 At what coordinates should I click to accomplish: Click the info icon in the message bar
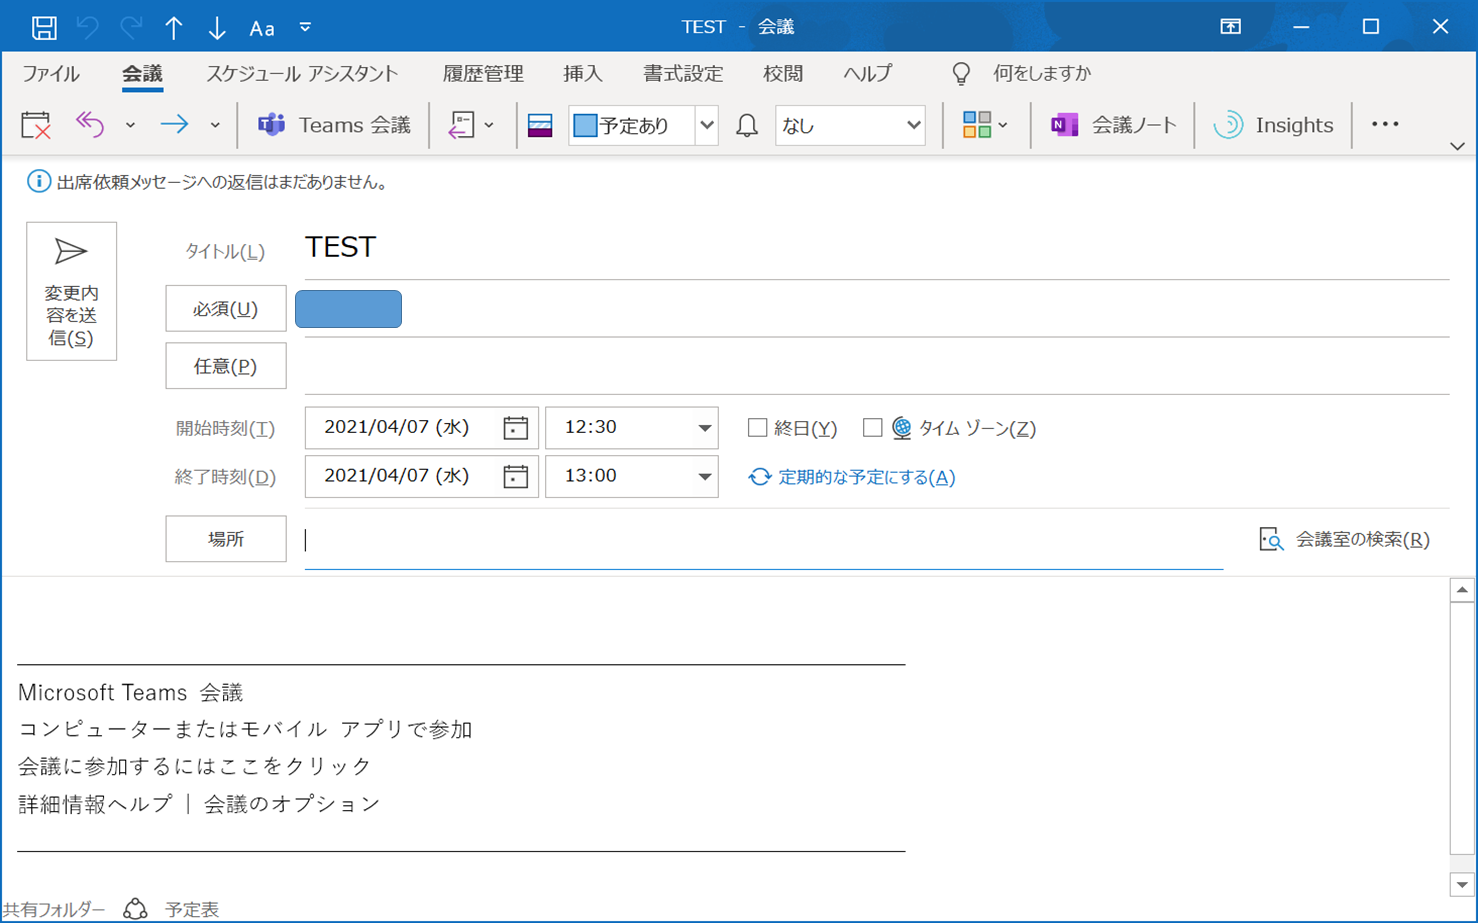coord(38,182)
